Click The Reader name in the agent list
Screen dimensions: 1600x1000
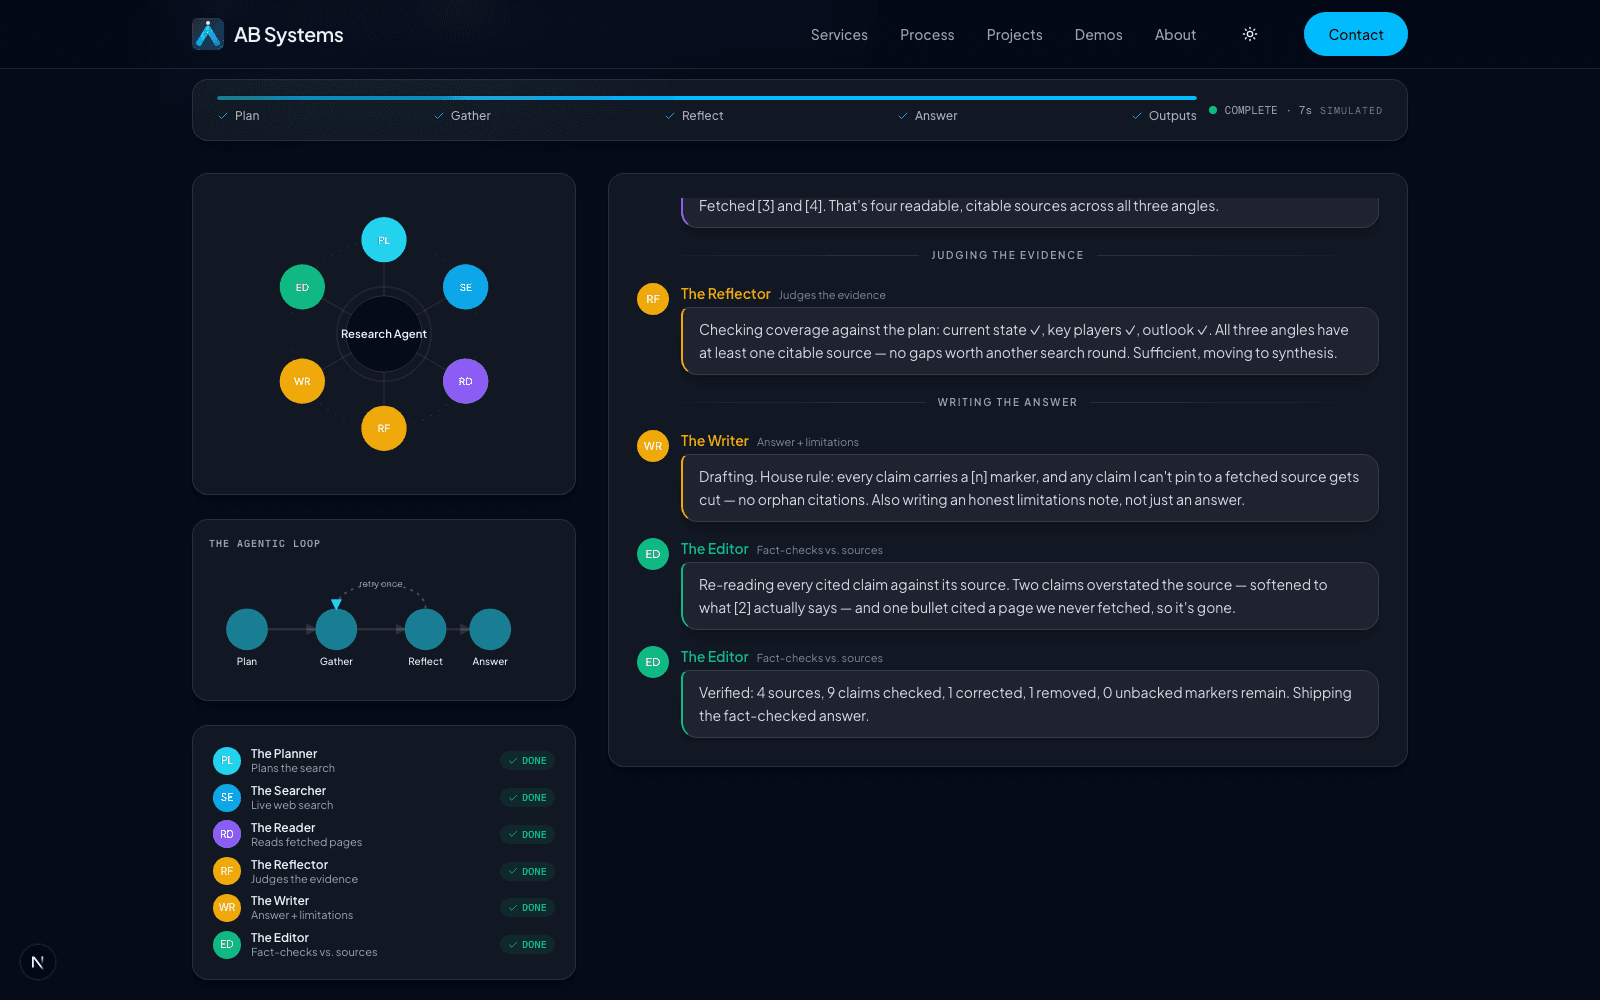pos(283,828)
